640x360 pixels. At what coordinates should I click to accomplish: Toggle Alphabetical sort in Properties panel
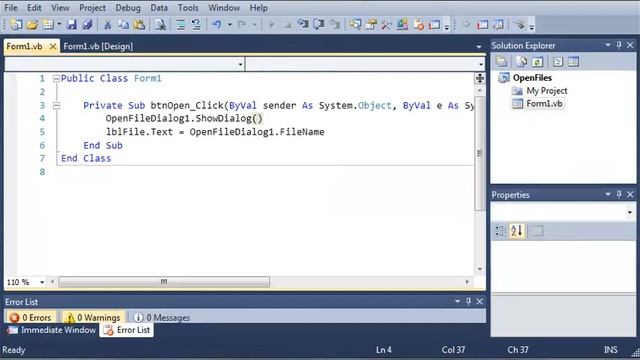[x=516, y=231]
